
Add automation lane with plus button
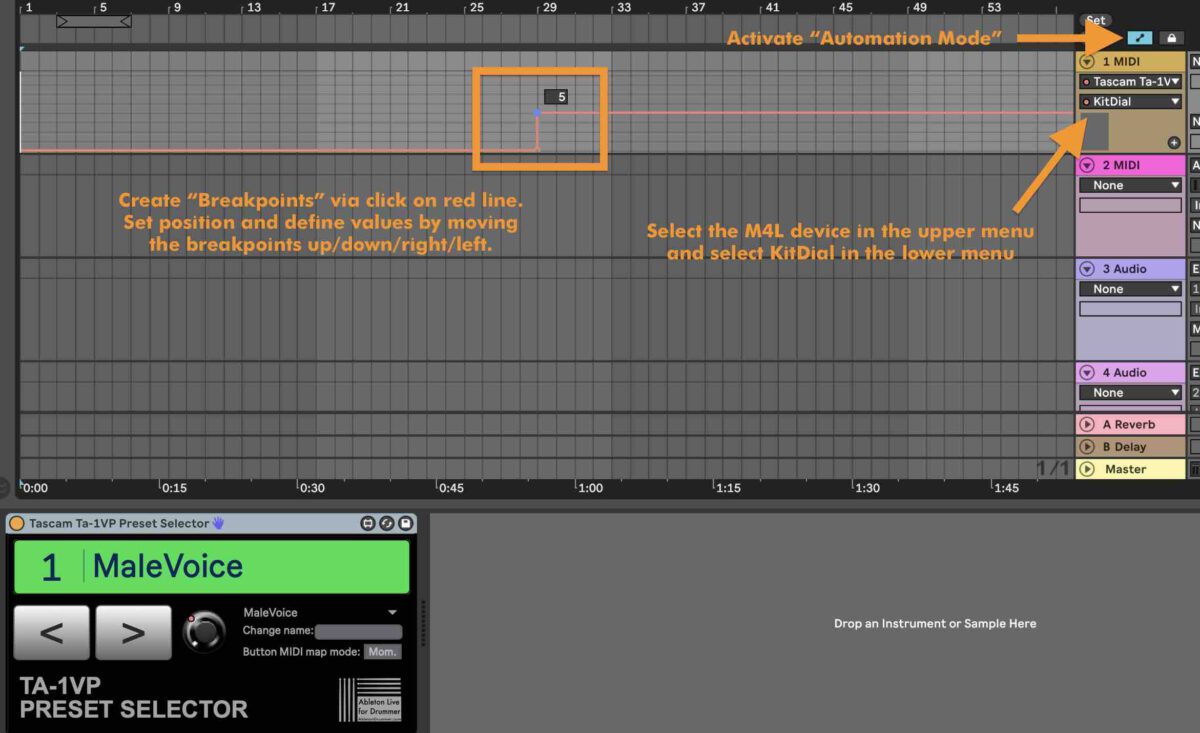coord(1174,143)
